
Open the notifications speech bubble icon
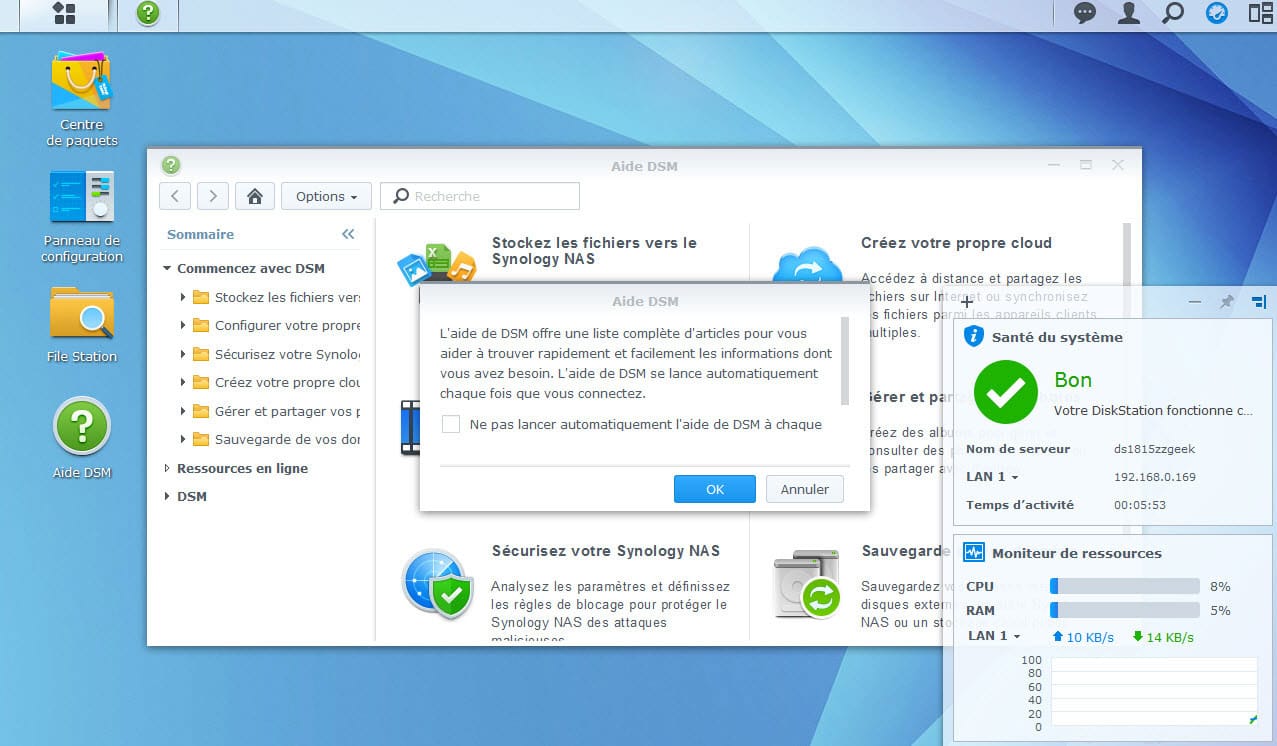click(1085, 14)
